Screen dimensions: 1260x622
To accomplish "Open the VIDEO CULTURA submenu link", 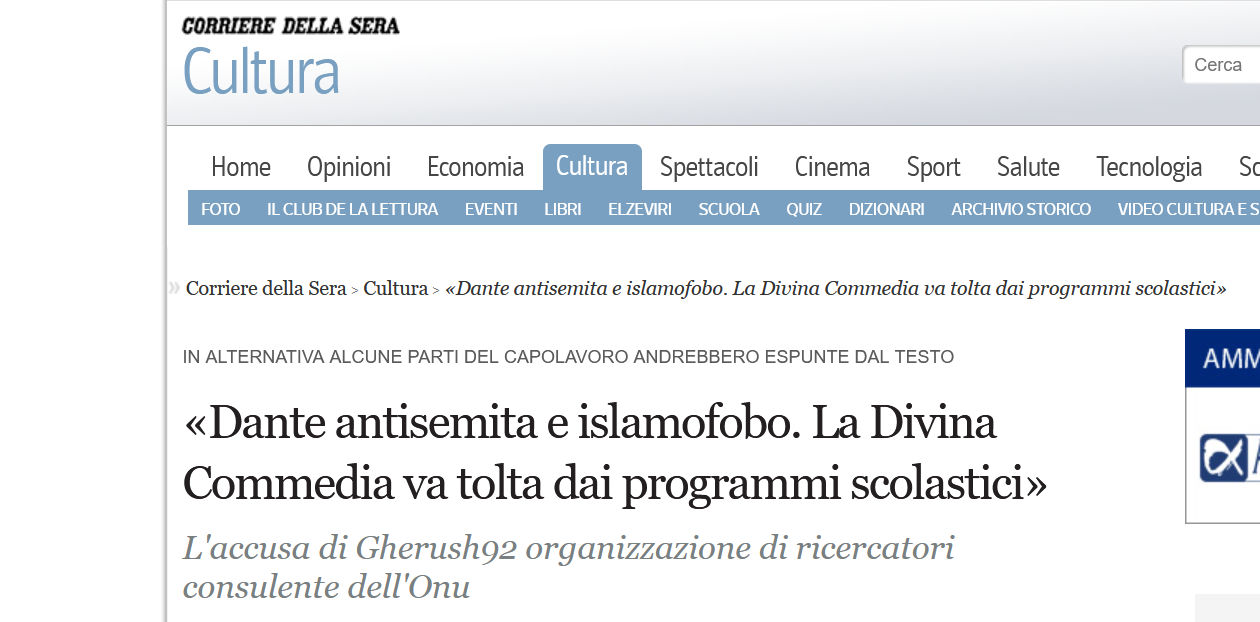I will pyautogui.click(x=1188, y=209).
